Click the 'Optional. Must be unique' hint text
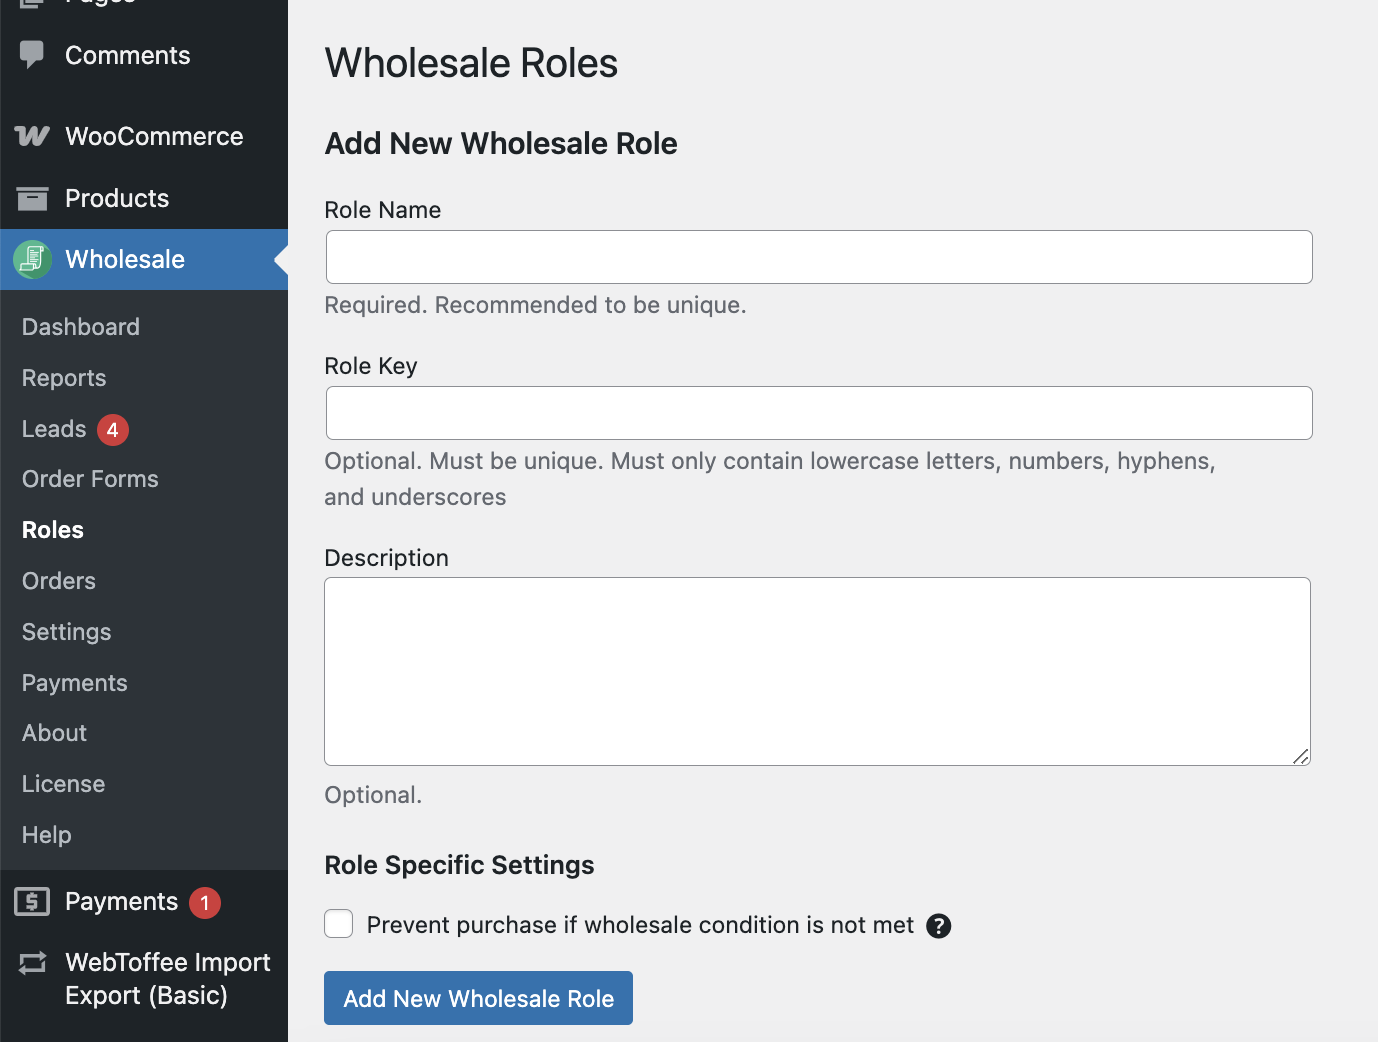This screenshot has width=1378, height=1042. coord(770,479)
